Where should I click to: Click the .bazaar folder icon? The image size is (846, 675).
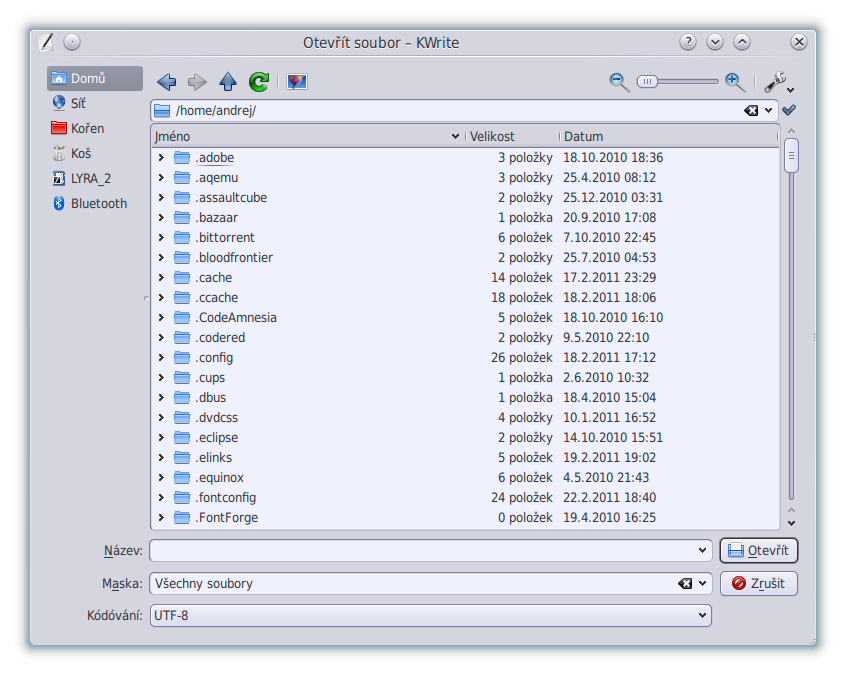tap(182, 217)
